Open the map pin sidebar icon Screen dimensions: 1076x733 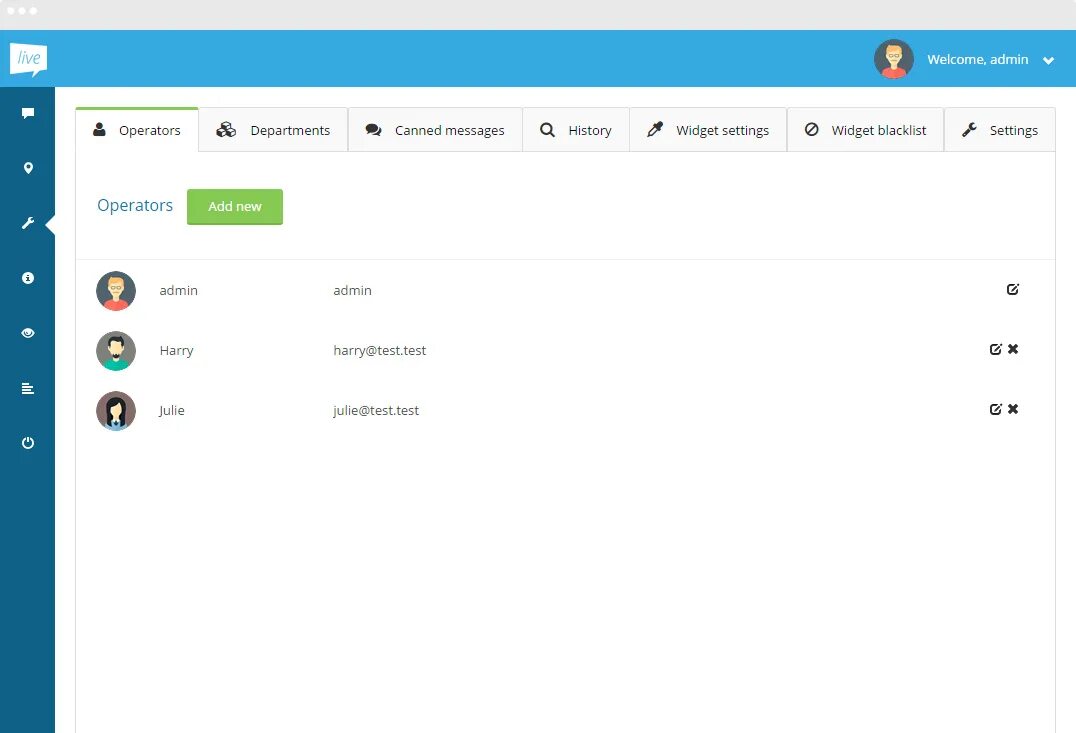tap(28, 168)
